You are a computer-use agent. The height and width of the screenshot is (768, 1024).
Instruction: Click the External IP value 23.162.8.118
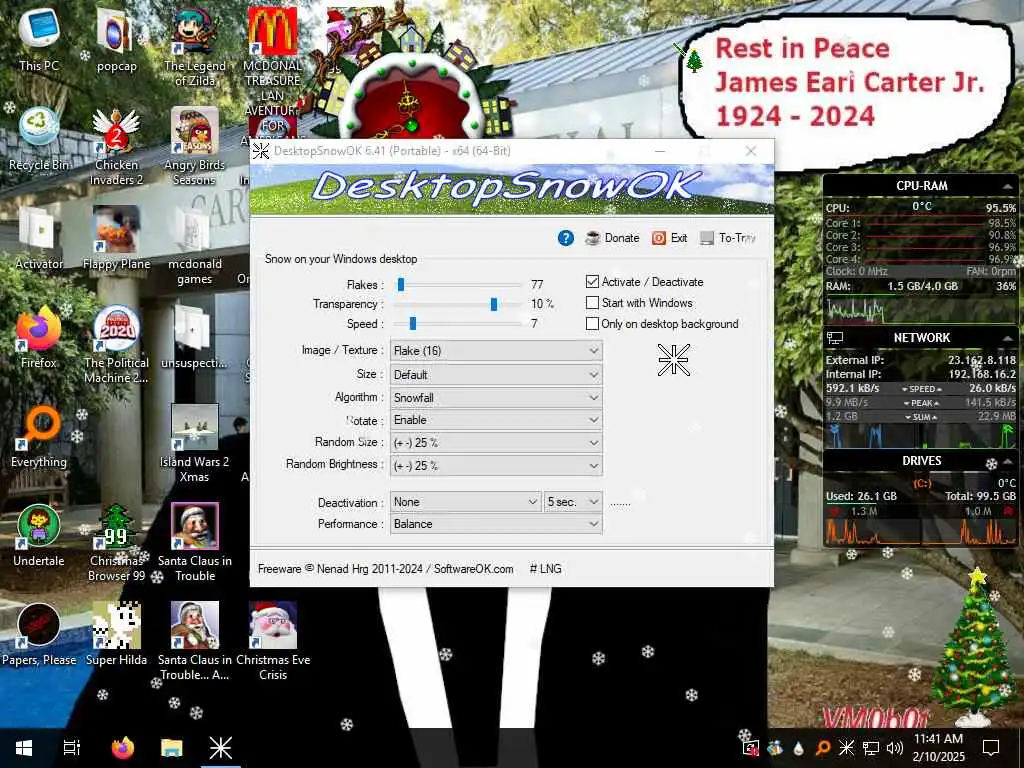coord(982,360)
